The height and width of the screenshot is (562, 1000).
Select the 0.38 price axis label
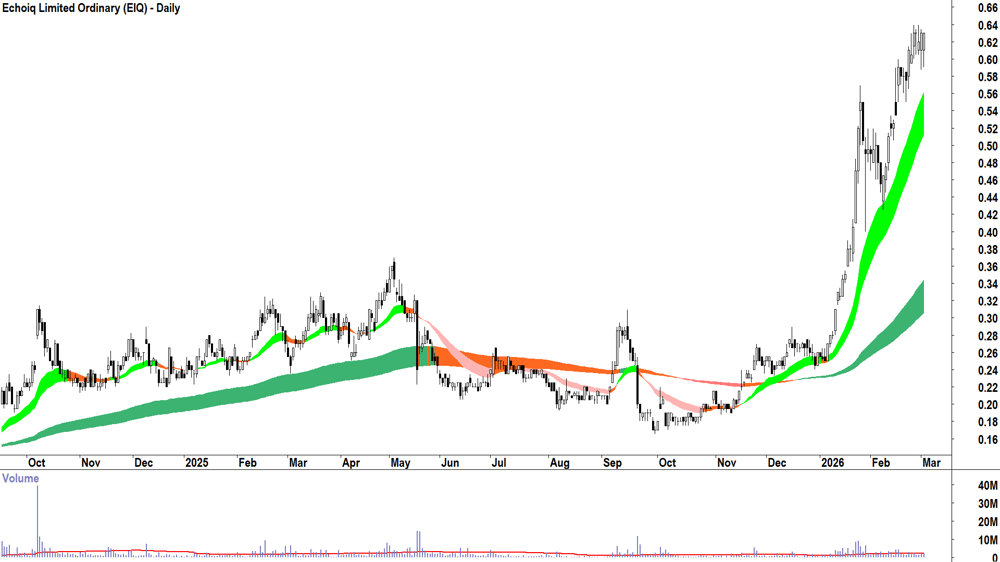[x=988, y=249]
